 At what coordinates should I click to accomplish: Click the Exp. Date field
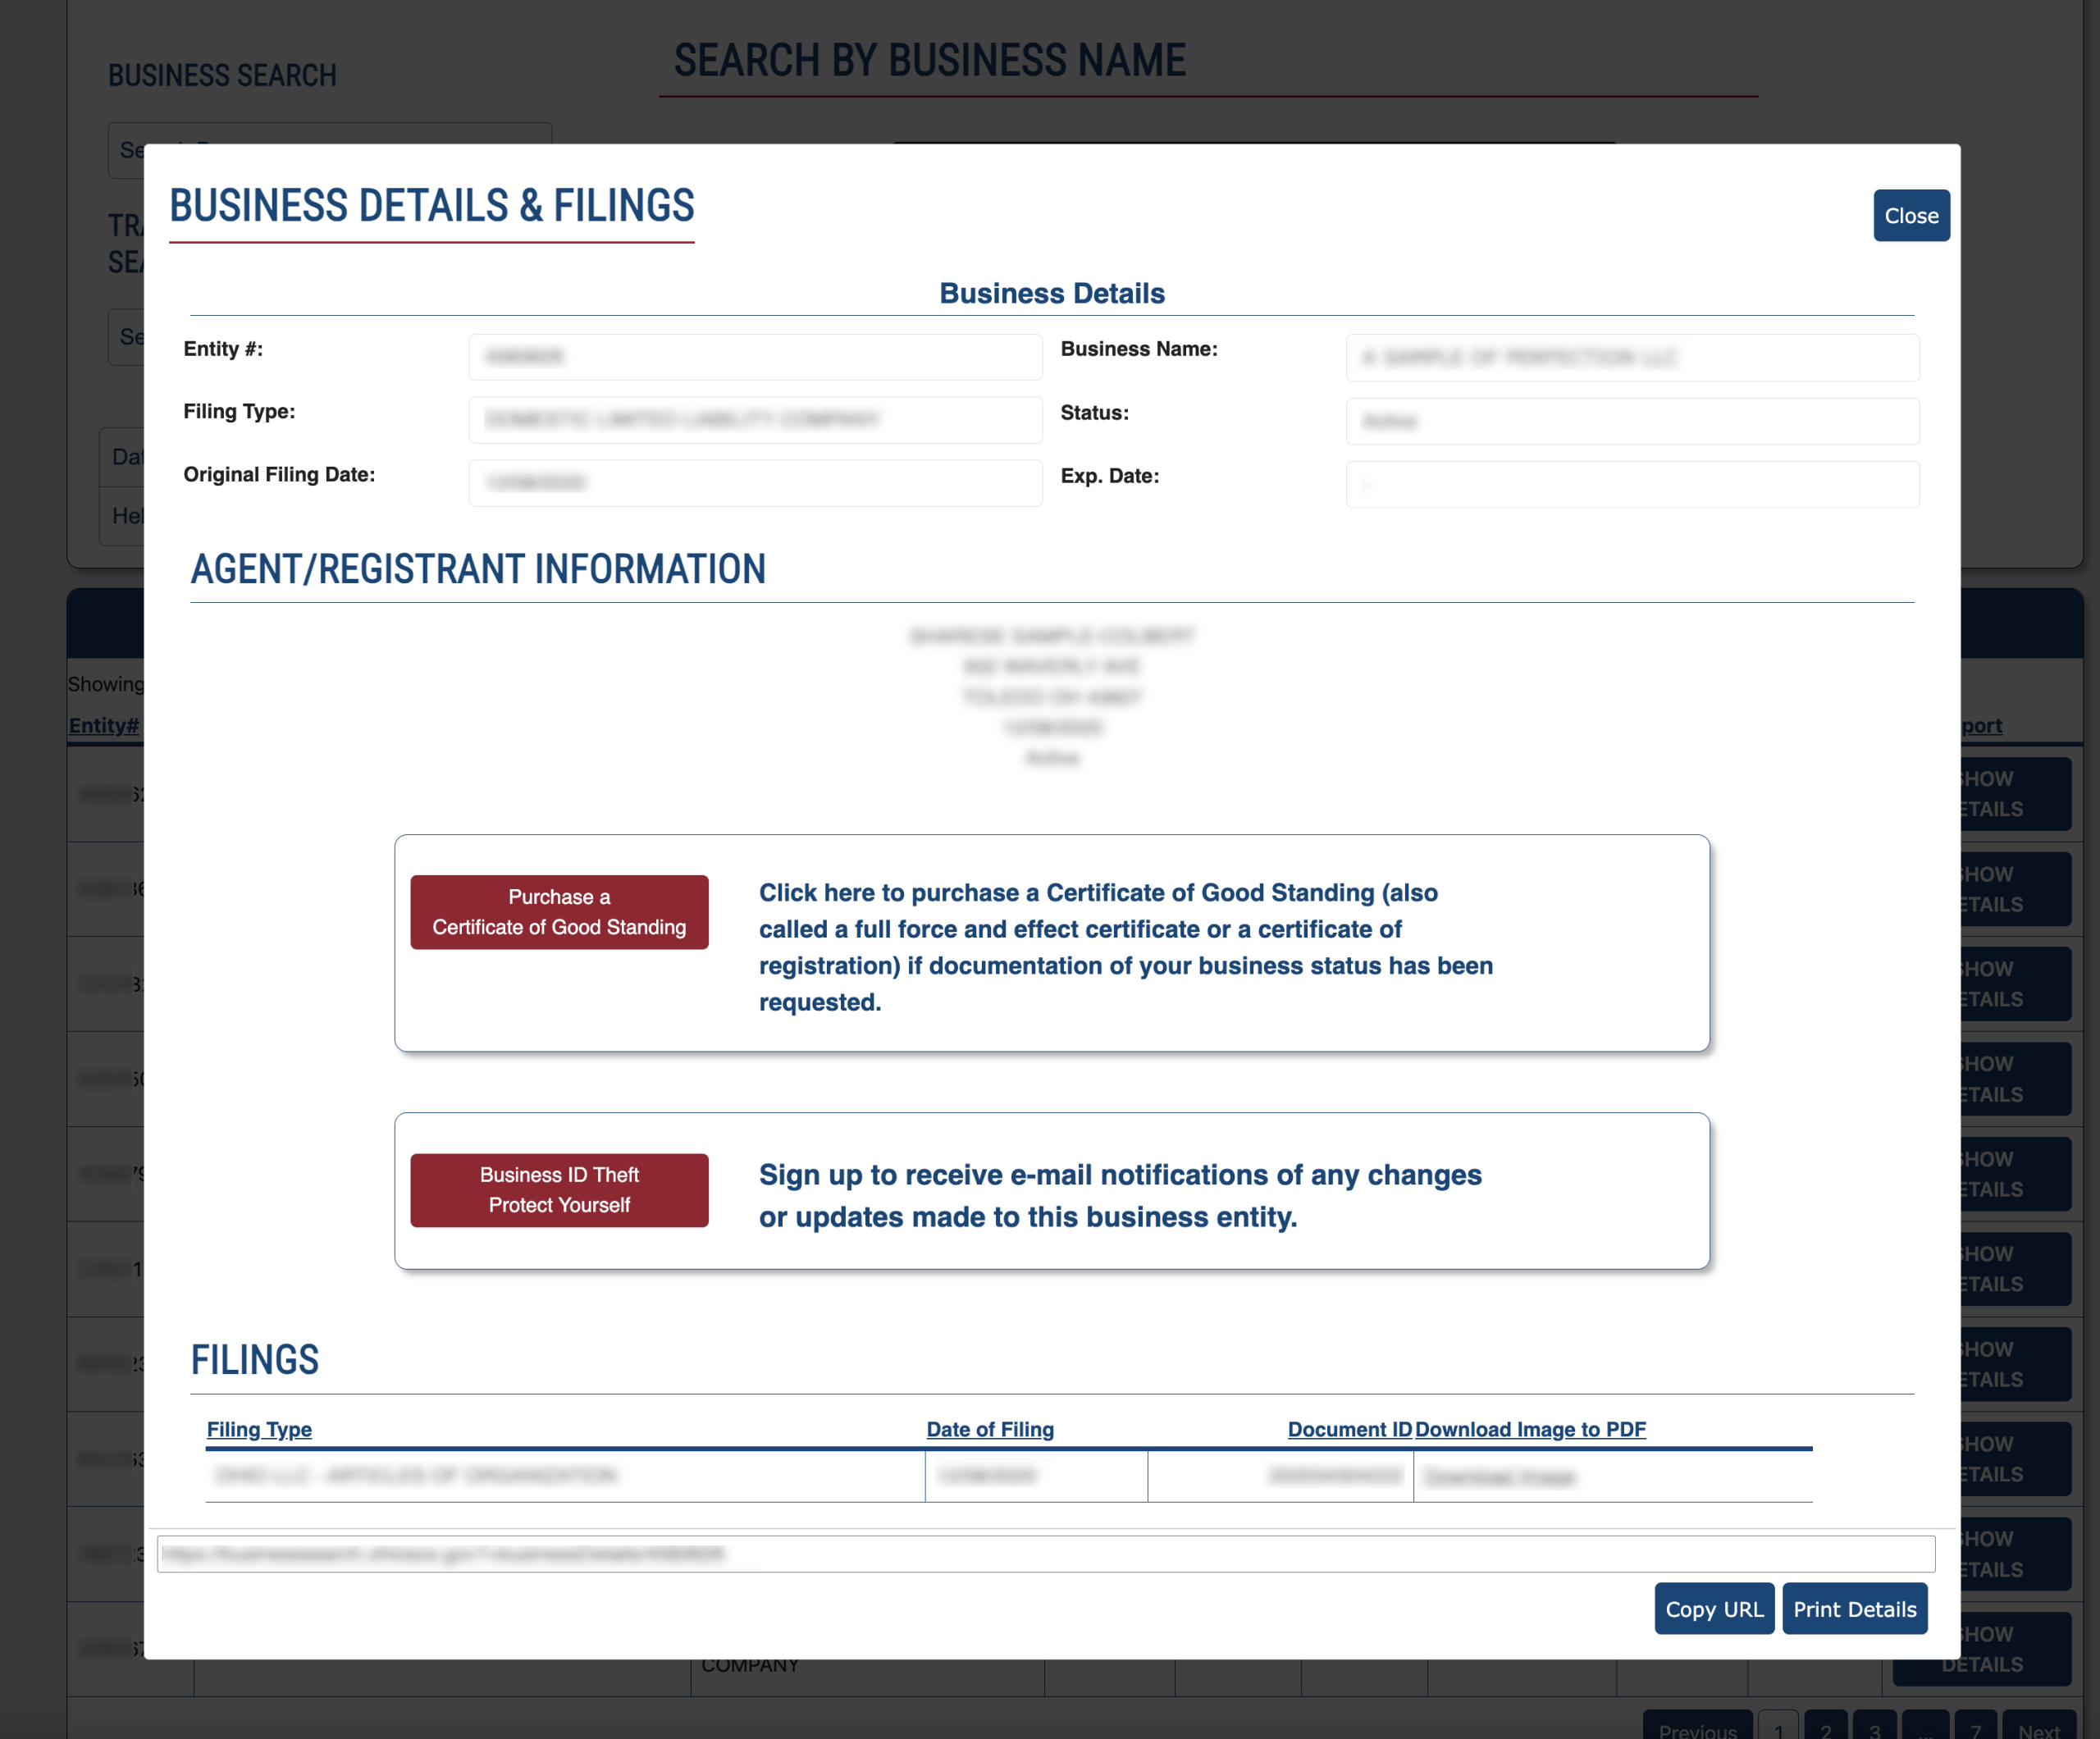[1631, 485]
